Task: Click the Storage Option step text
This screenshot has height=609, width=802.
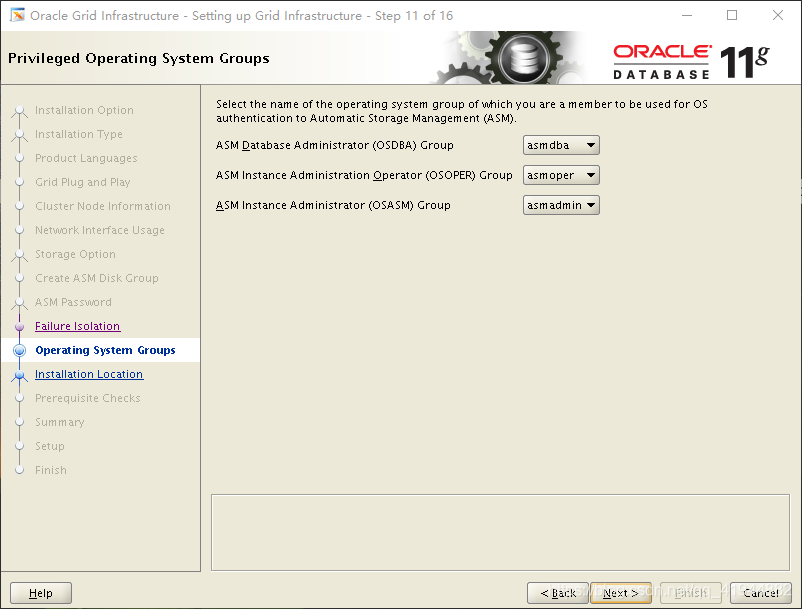Action: (x=75, y=255)
